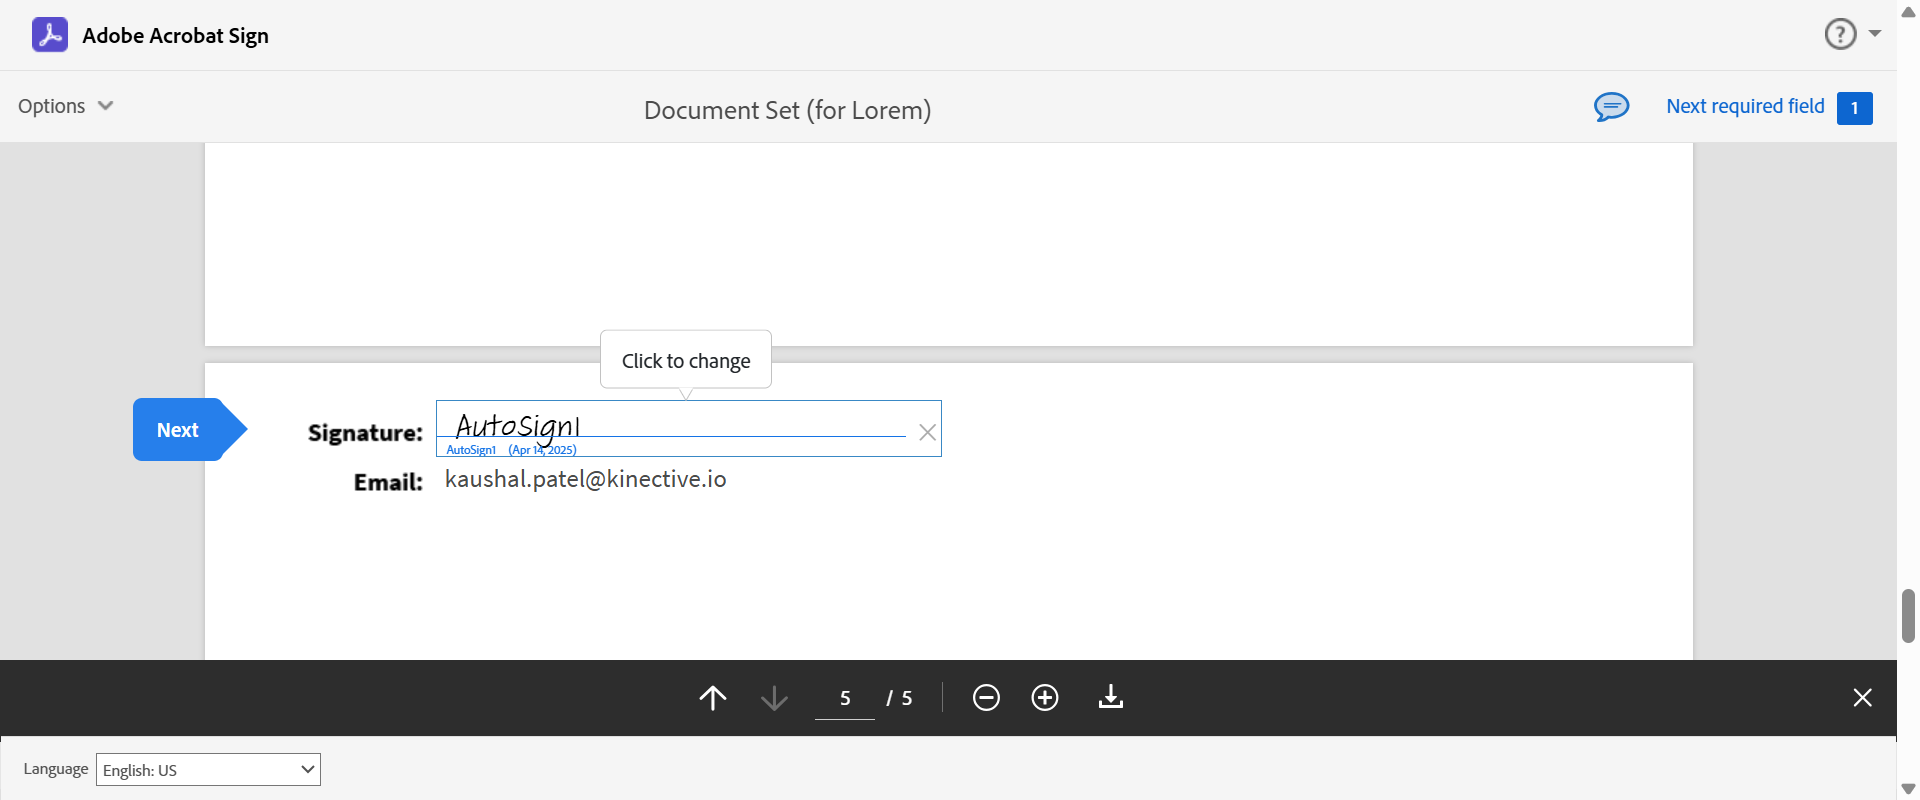Screen dimensions: 1920x800
Task: Open the comment speech bubble icon
Action: click(x=1611, y=107)
